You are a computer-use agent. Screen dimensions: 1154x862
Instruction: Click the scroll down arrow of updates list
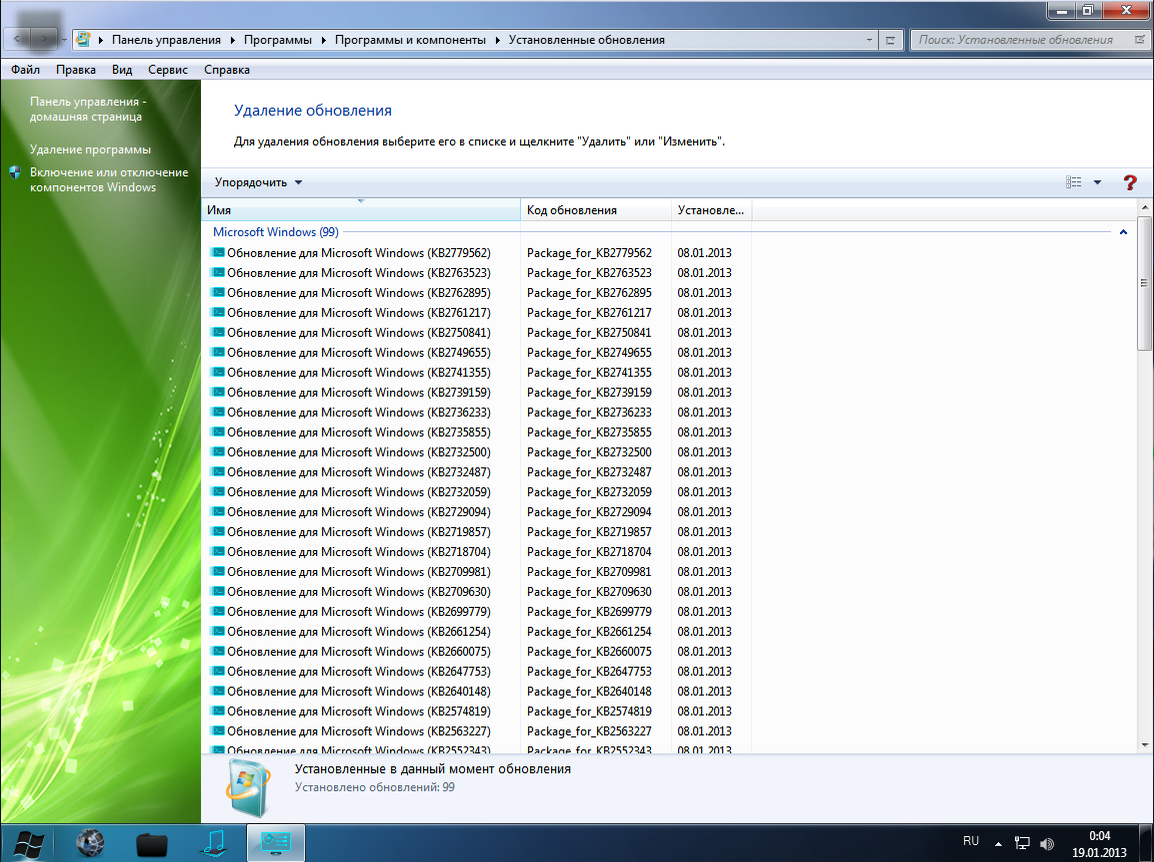tap(1144, 745)
